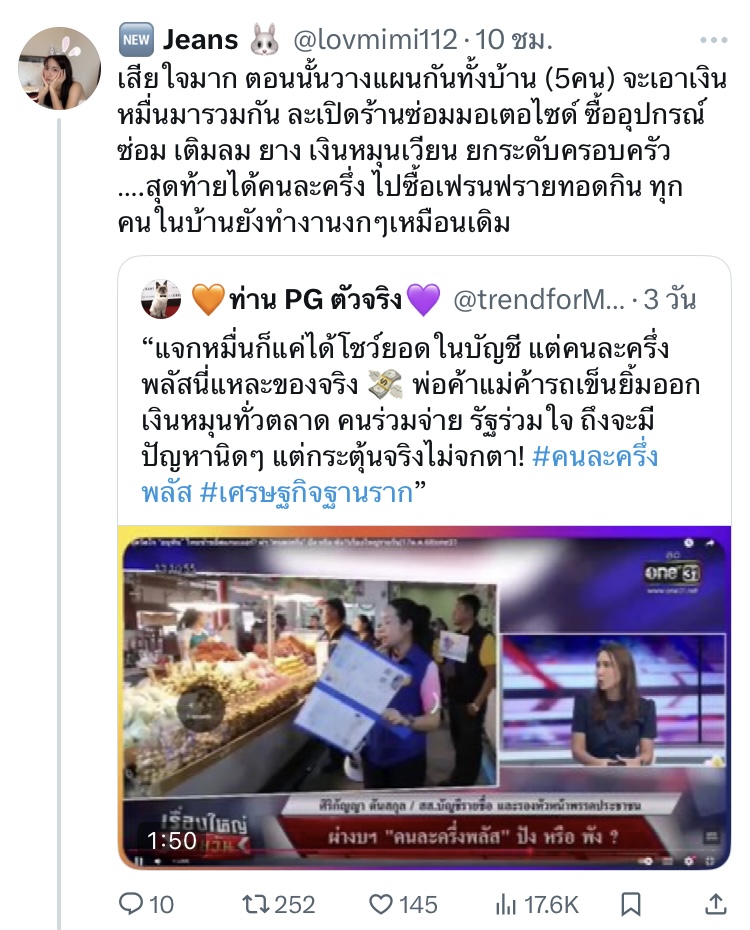750x930 pixels.
Task: Bookmark this tweet
Action: [x=630, y=904]
